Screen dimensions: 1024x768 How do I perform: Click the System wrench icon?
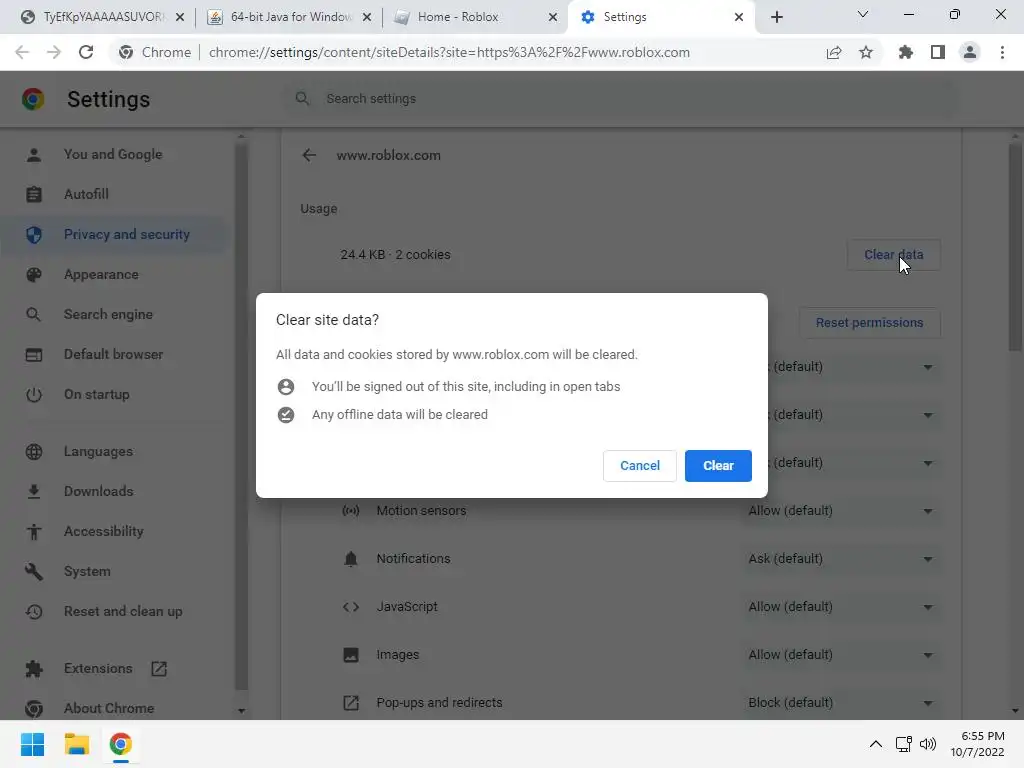click(x=34, y=572)
